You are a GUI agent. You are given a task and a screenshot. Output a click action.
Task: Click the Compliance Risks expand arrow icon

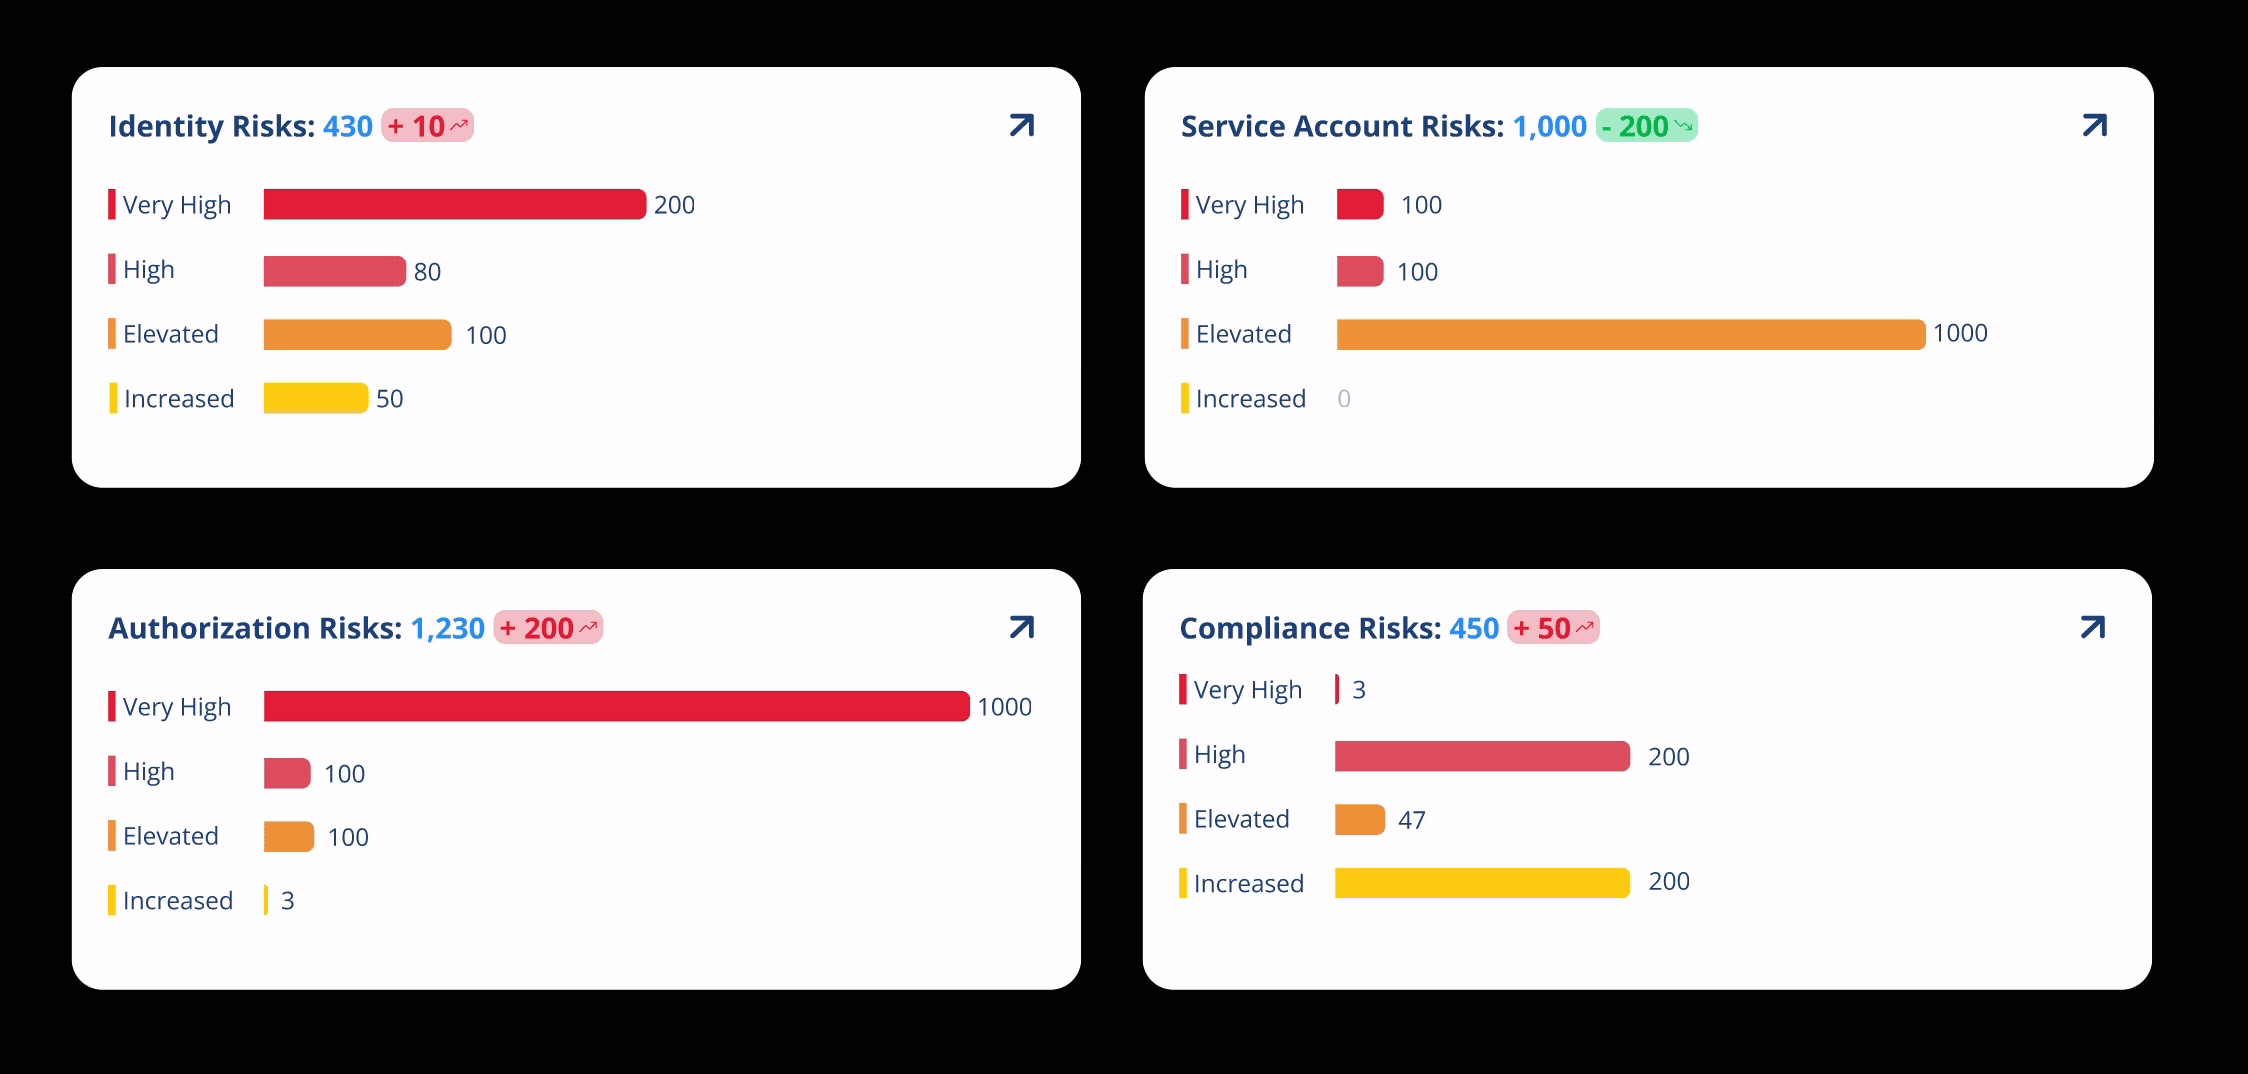(2092, 627)
